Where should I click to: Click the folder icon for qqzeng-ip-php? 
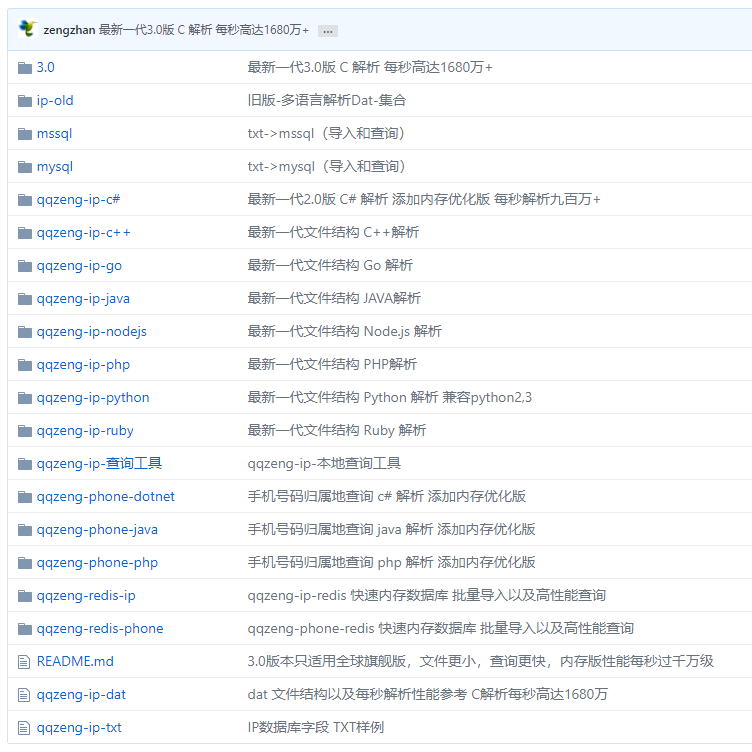(25, 365)
